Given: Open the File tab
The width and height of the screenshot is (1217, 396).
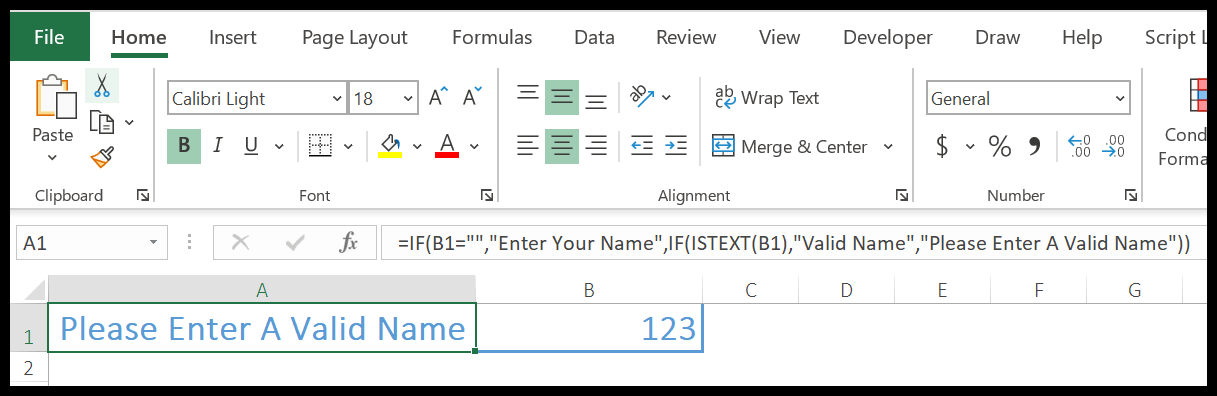Looking at the screenshot, I should [x=49, y=37].
